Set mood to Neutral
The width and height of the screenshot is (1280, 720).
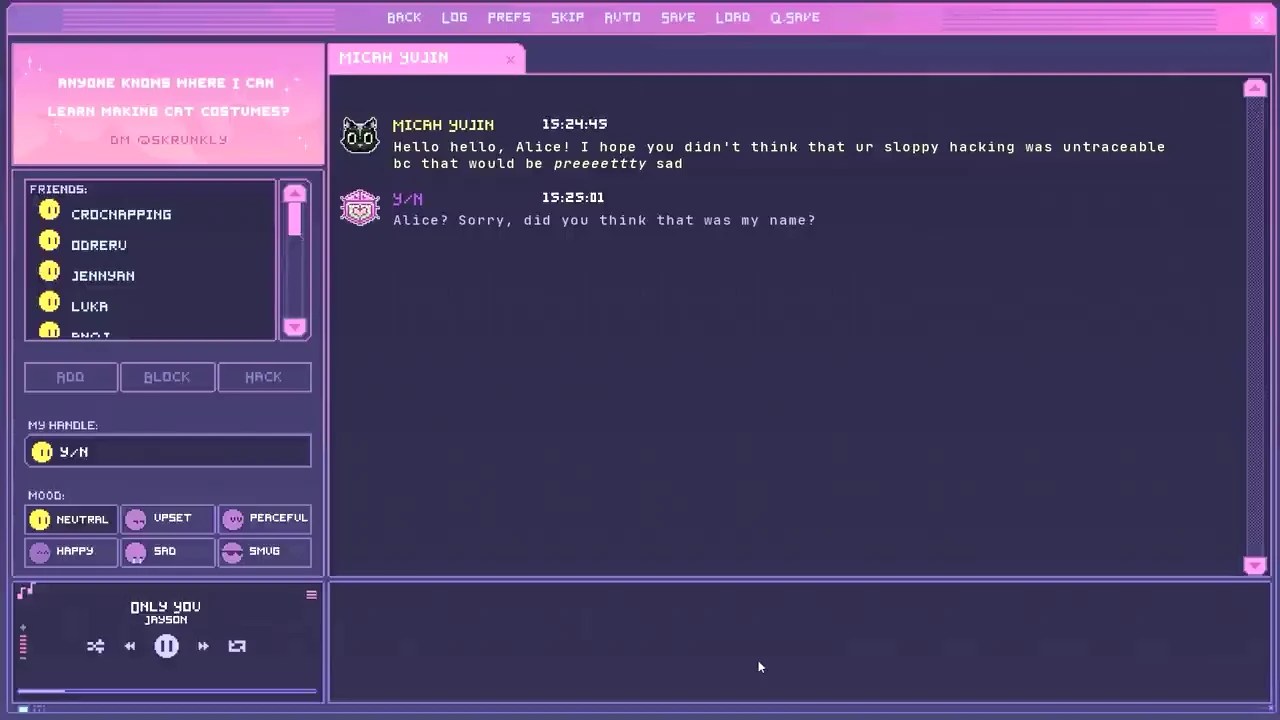[x=70, y=519]
